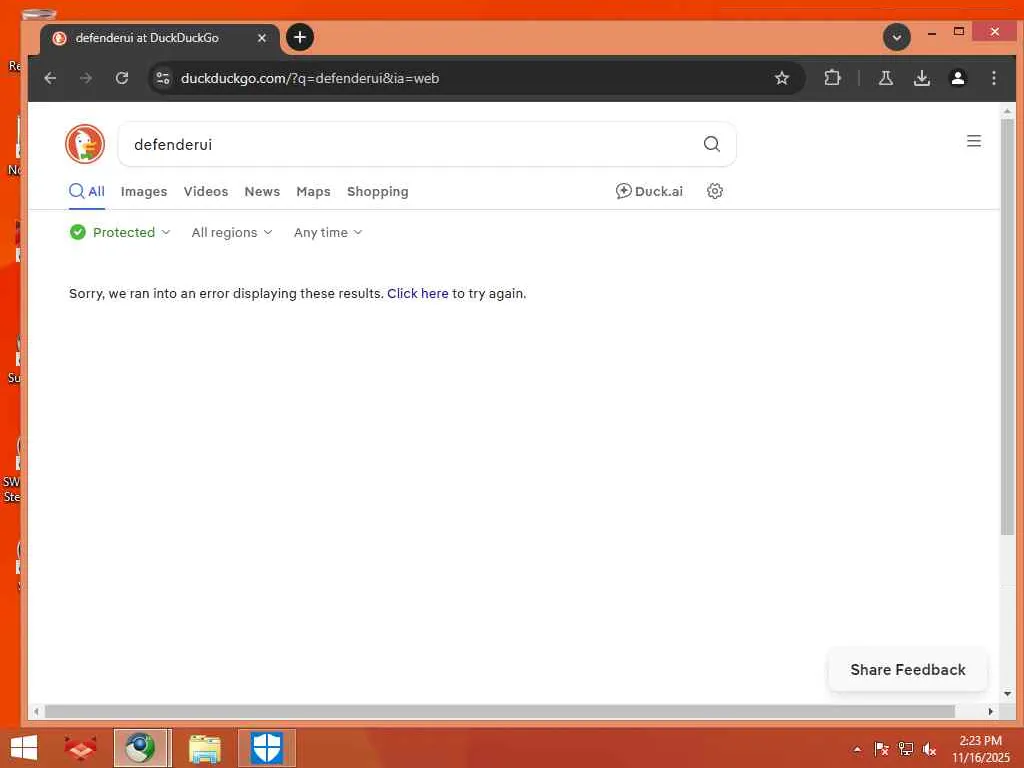Image resolution: width=1024 pixels, height=768 pixels.
Task: Click the scroll right arrow
Action: [991, 711]
